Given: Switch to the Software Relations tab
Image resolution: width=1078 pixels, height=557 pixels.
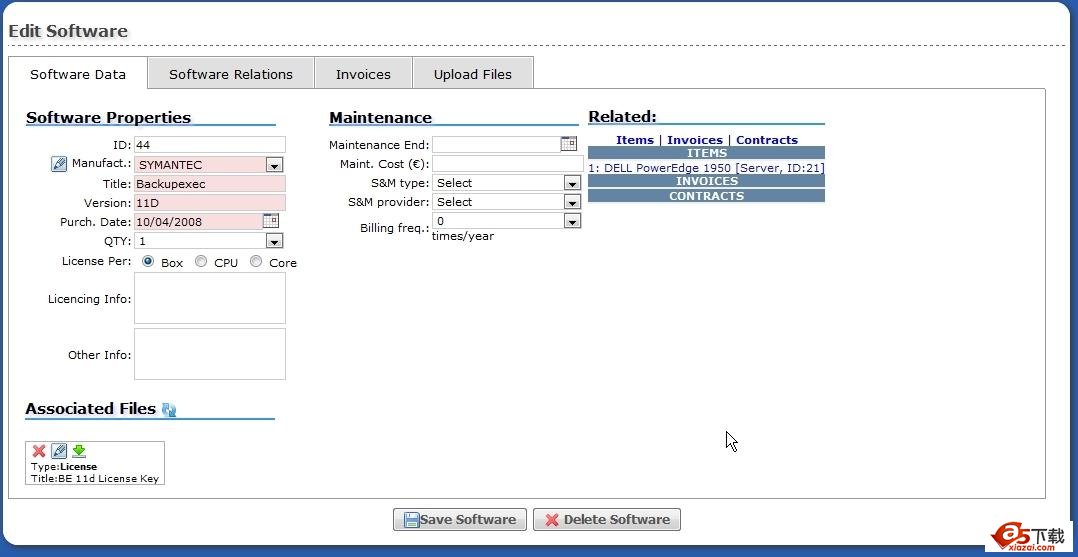Looking at the screenshot, I should pyautogui.click(x=231, y=74).
